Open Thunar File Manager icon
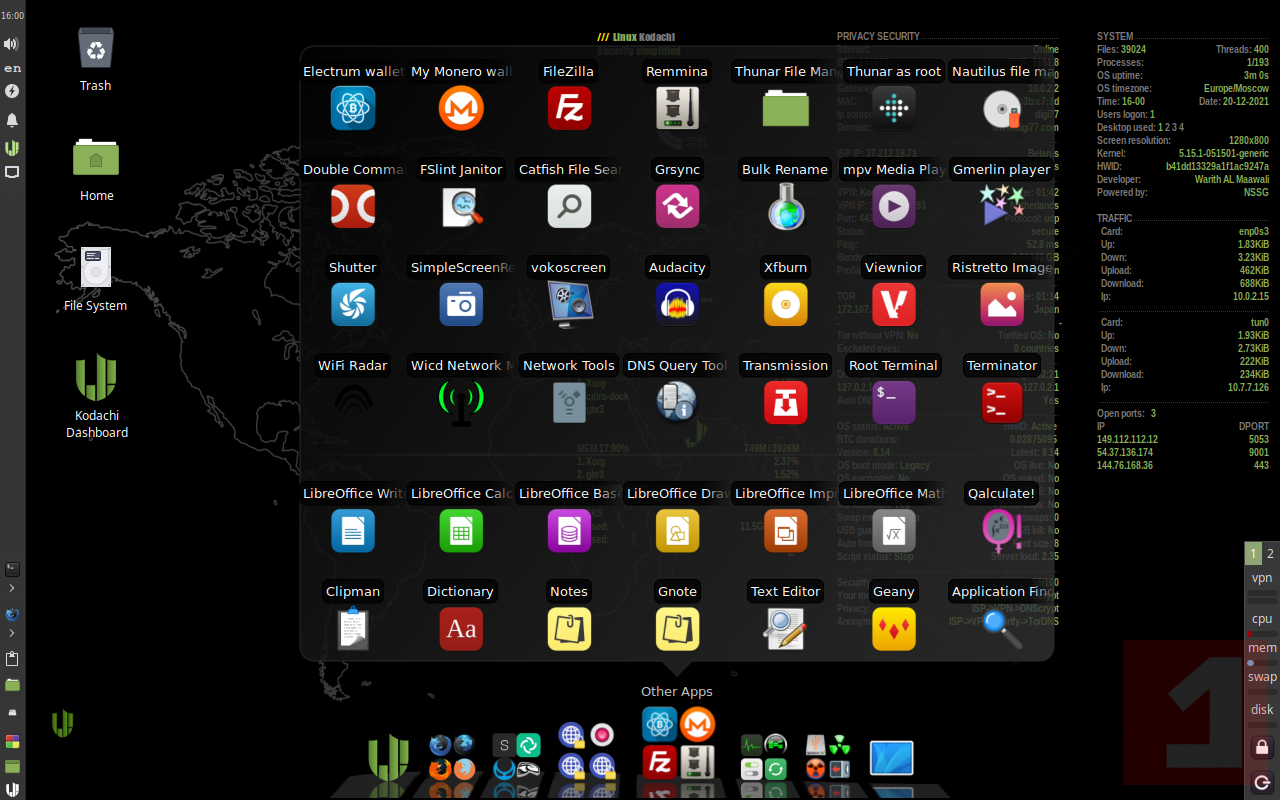 [x=786, y=108]
